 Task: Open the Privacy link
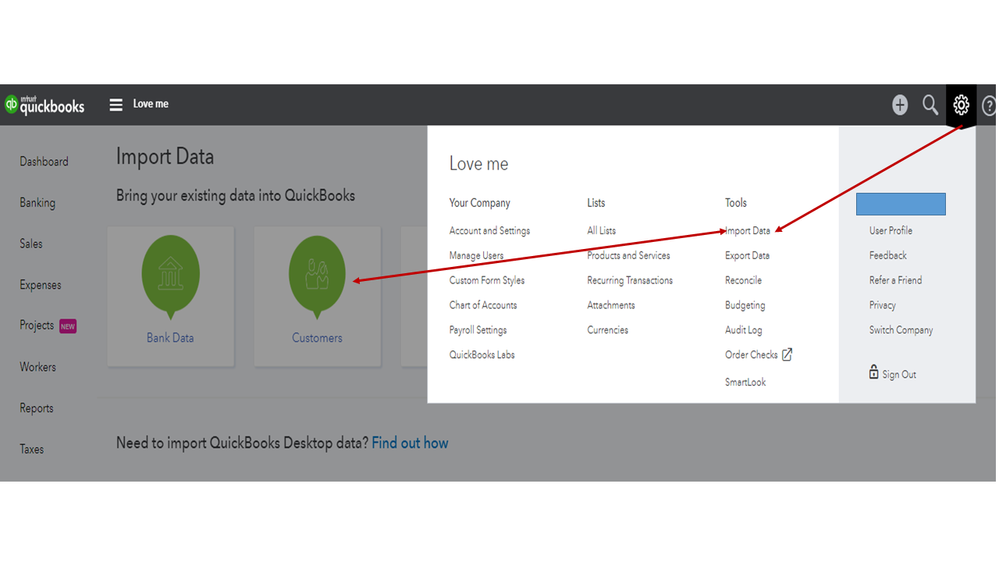coord(882,305)
